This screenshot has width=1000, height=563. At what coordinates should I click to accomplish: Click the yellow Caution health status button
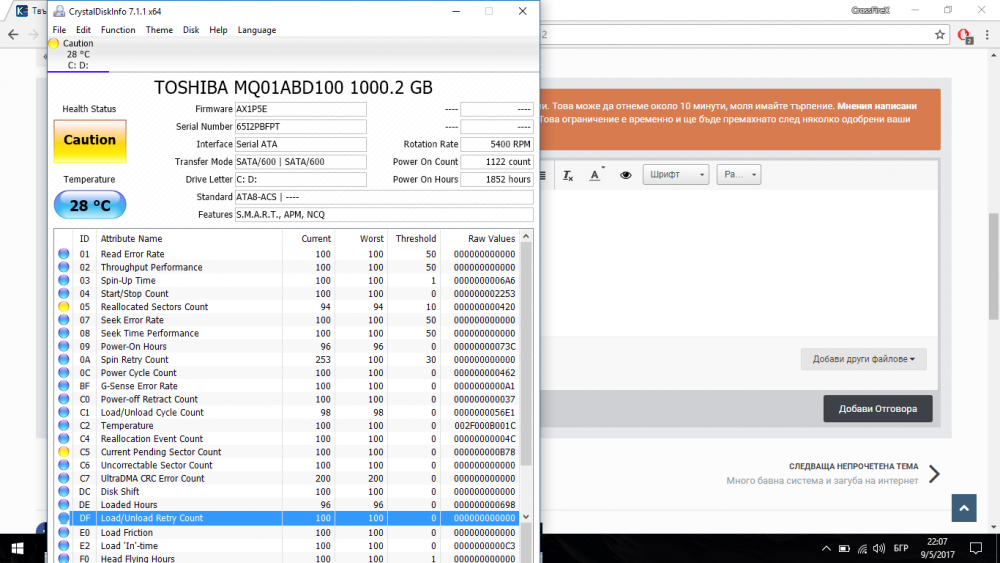point(90,141)
